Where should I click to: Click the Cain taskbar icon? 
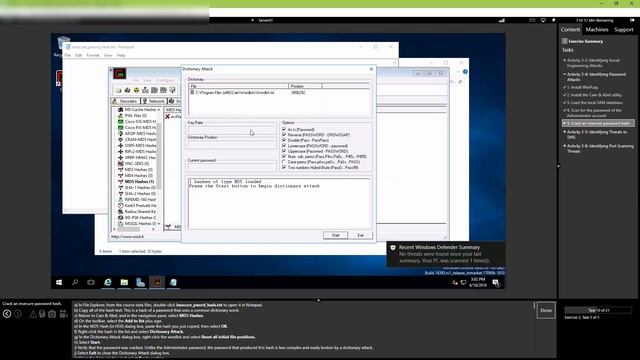click(x=157, y=282)
